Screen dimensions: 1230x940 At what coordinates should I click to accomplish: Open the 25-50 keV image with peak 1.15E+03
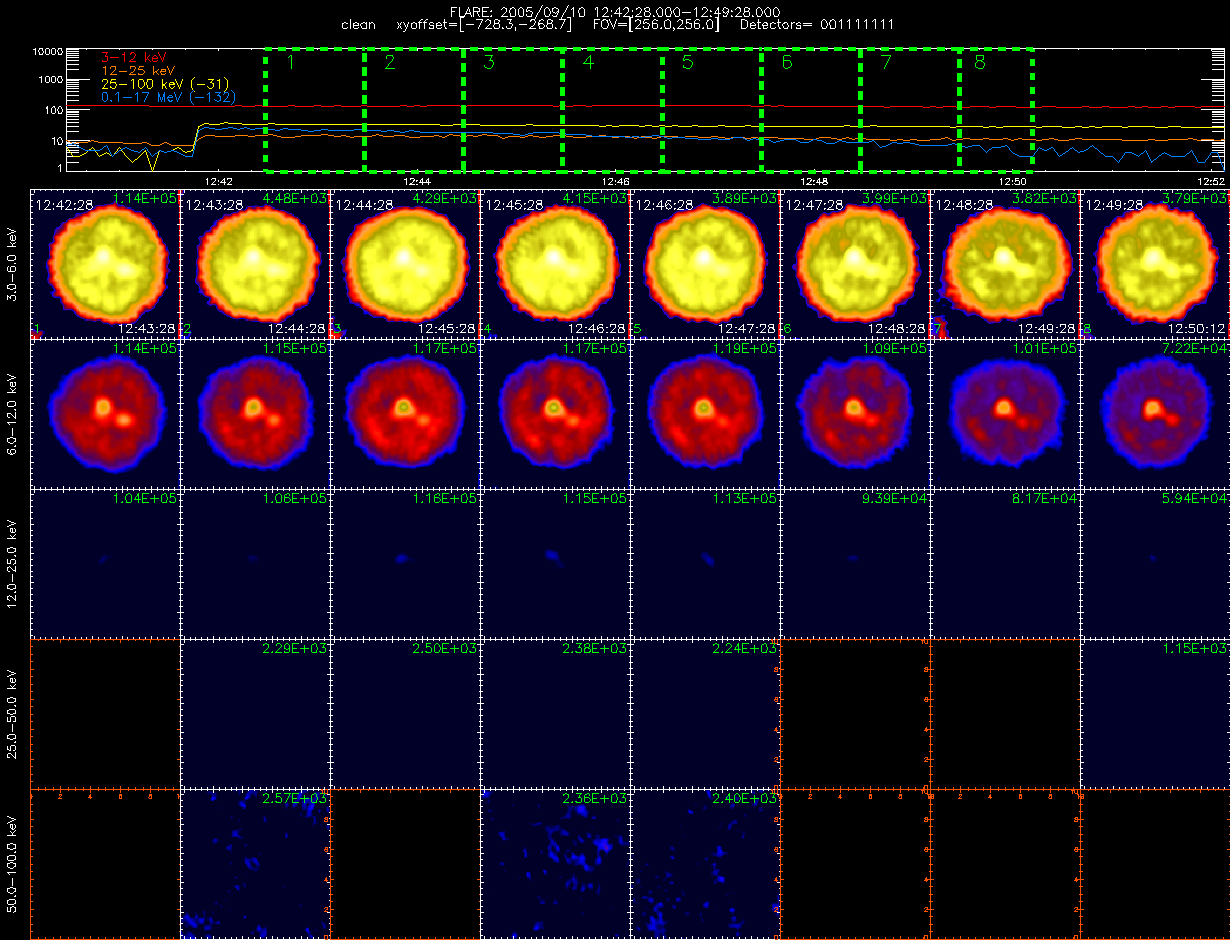(1155, 714)
